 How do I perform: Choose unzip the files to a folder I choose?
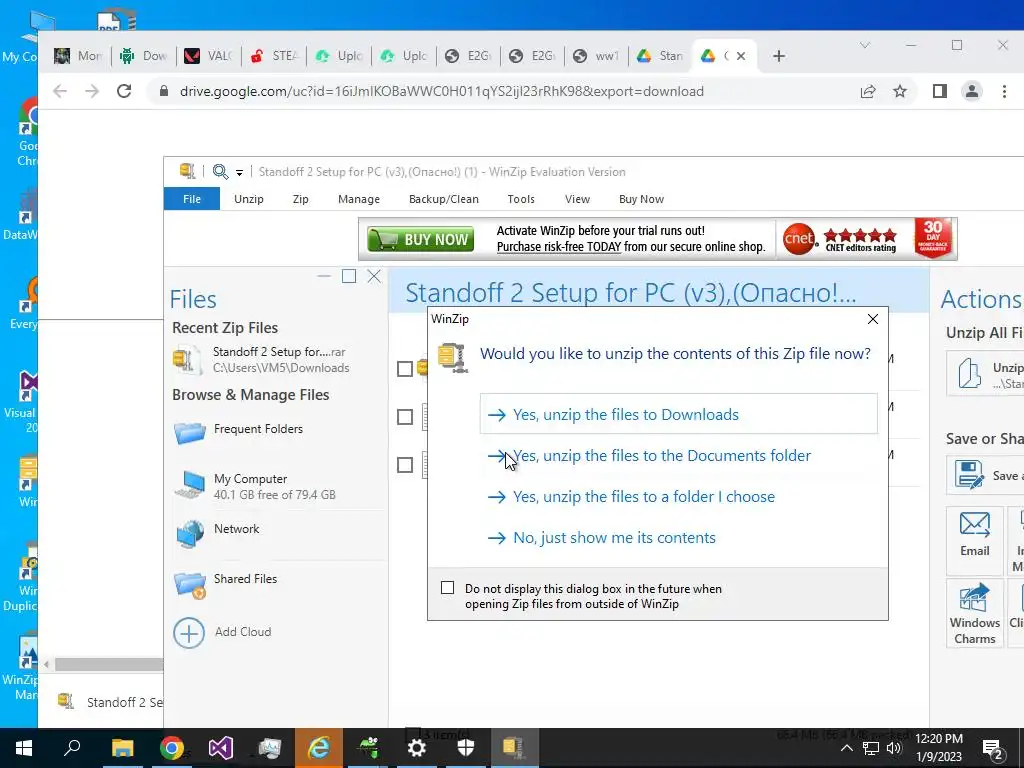pos(679,496)
